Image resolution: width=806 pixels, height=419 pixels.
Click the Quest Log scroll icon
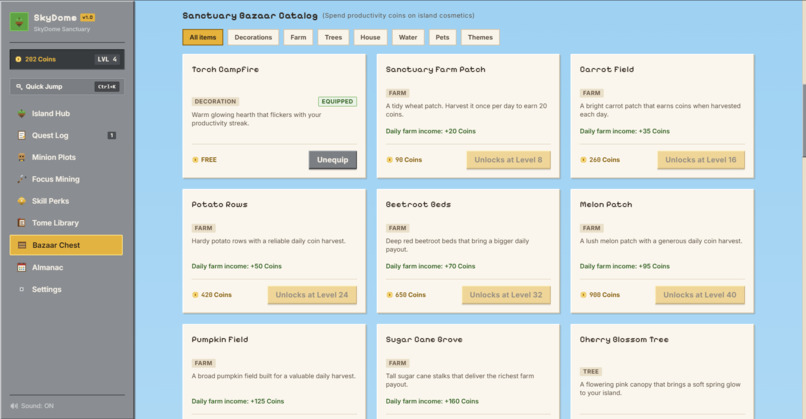click(x=22, y=135)
